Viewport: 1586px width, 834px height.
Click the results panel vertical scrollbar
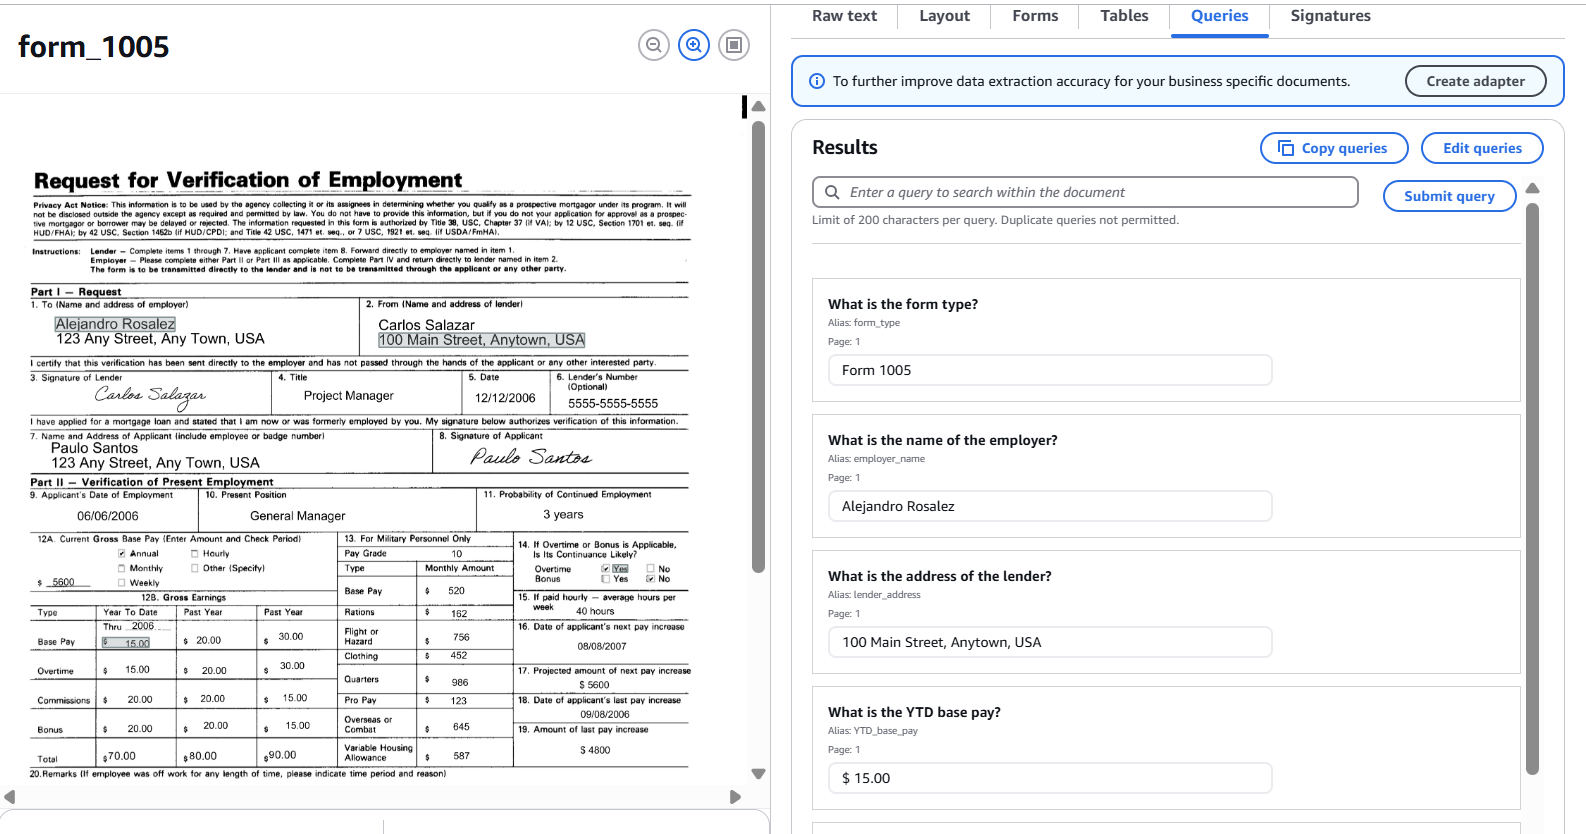pos(1532,488)
